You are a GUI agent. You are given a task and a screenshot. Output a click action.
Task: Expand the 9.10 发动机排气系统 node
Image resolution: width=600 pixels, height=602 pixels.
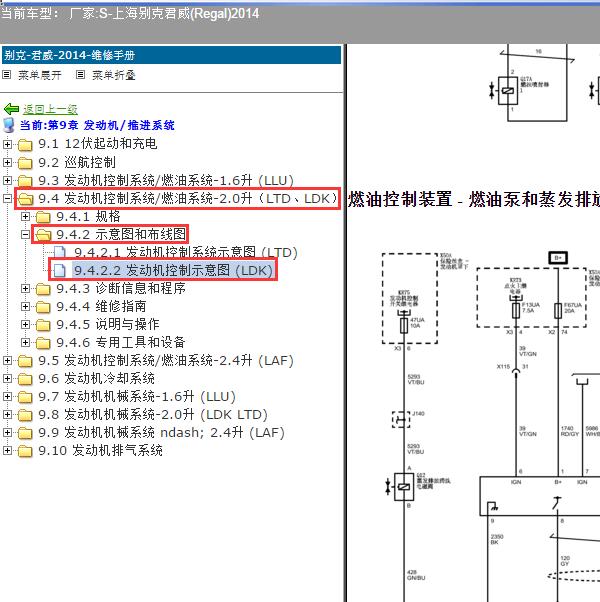tap(7, 451)
